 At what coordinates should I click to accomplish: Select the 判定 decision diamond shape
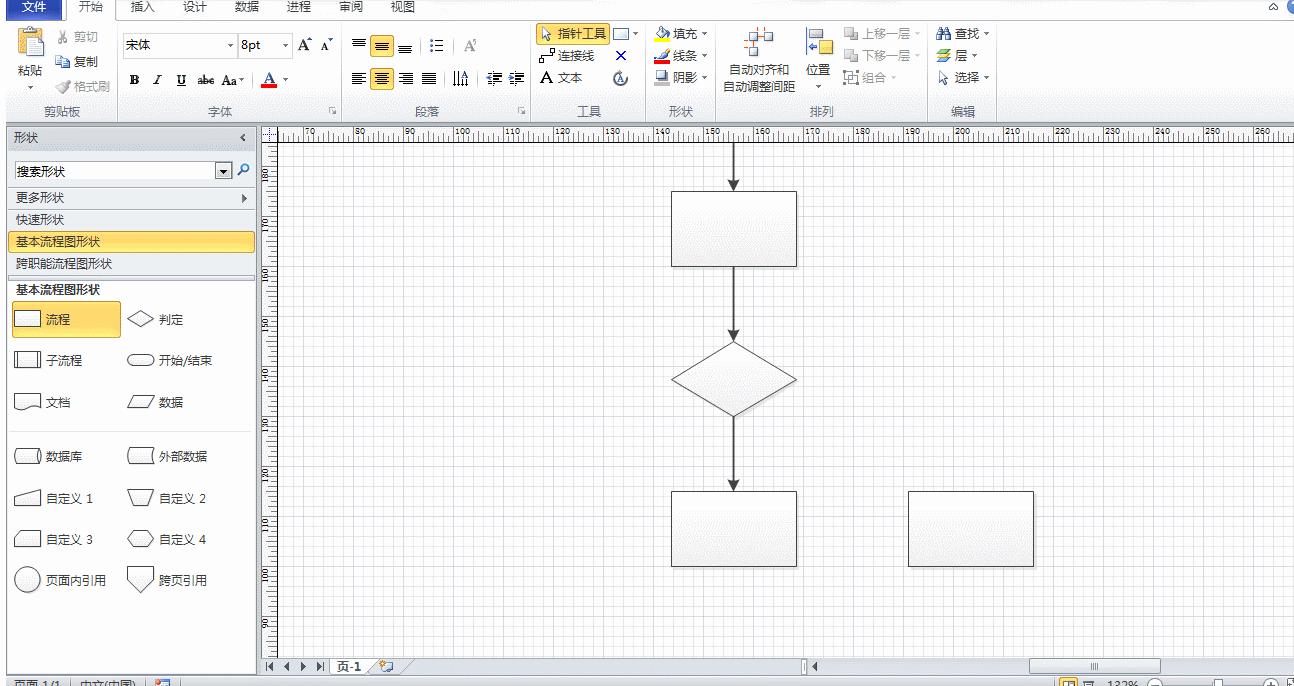157,320
